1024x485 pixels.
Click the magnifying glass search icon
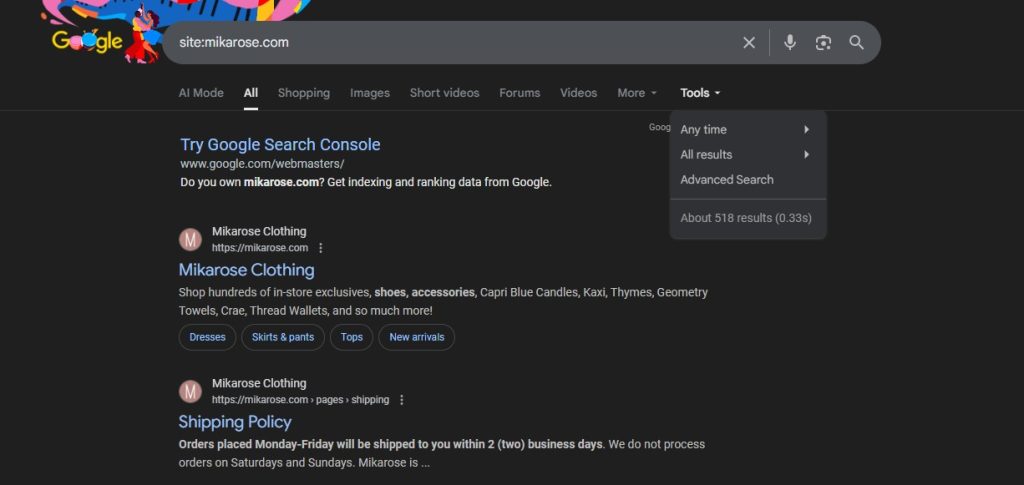(856, 42)
